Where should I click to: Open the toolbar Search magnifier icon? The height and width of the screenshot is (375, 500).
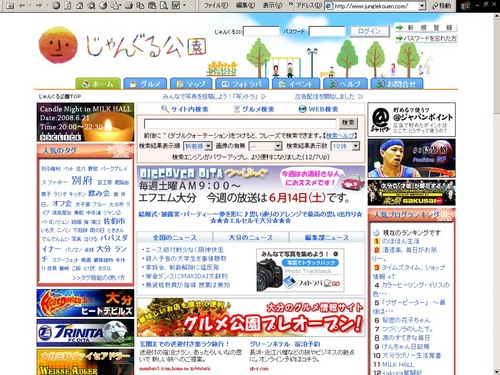91,6
